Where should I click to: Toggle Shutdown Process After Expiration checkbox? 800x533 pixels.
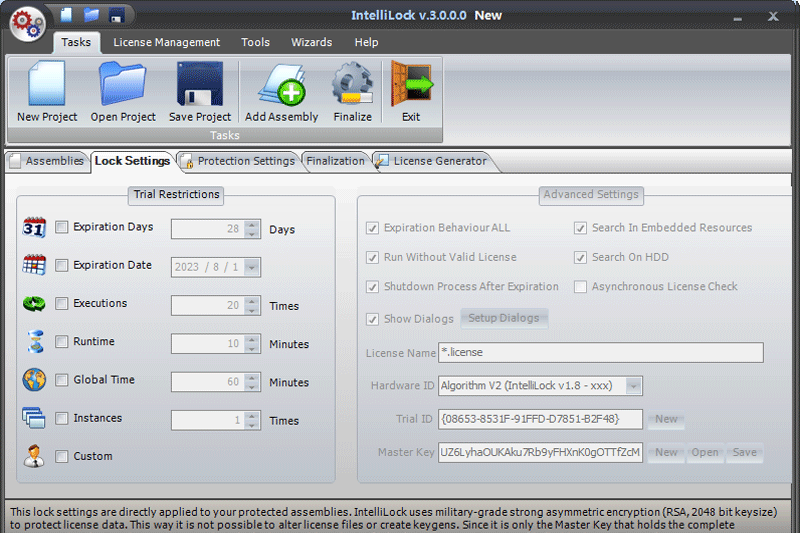pos(372,287)
